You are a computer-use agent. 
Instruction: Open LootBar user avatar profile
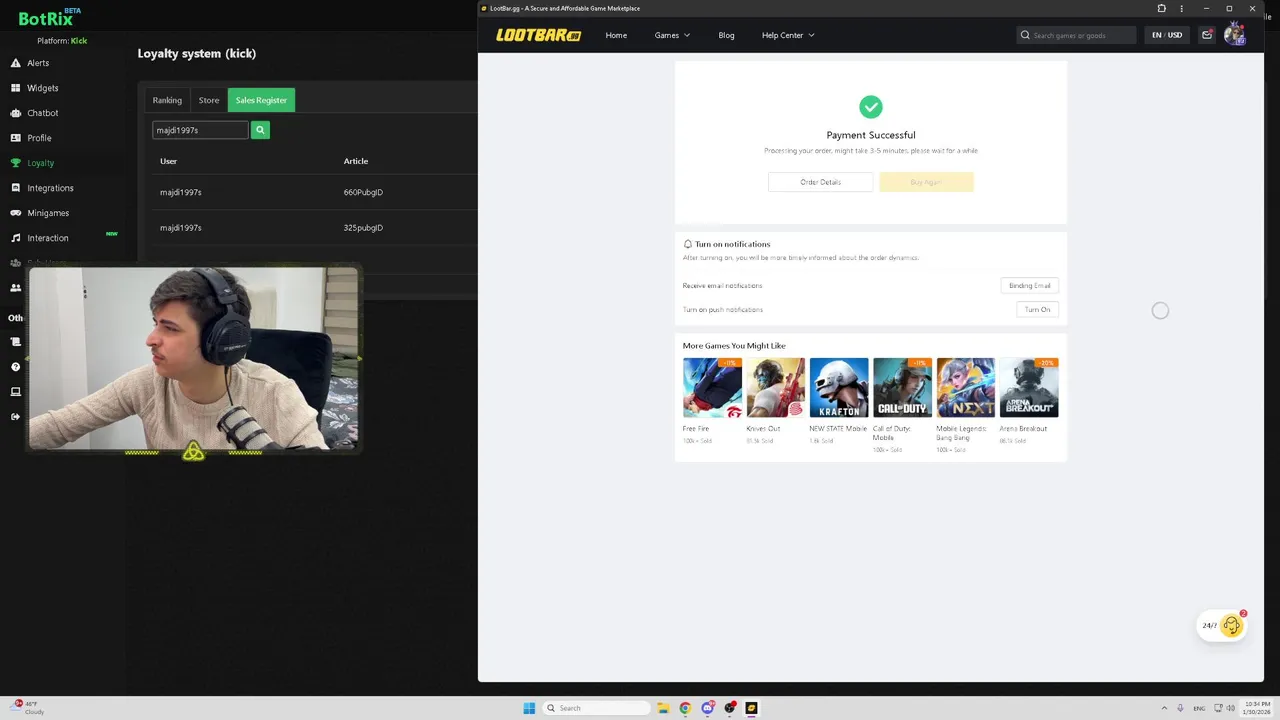click(1234, 35)
